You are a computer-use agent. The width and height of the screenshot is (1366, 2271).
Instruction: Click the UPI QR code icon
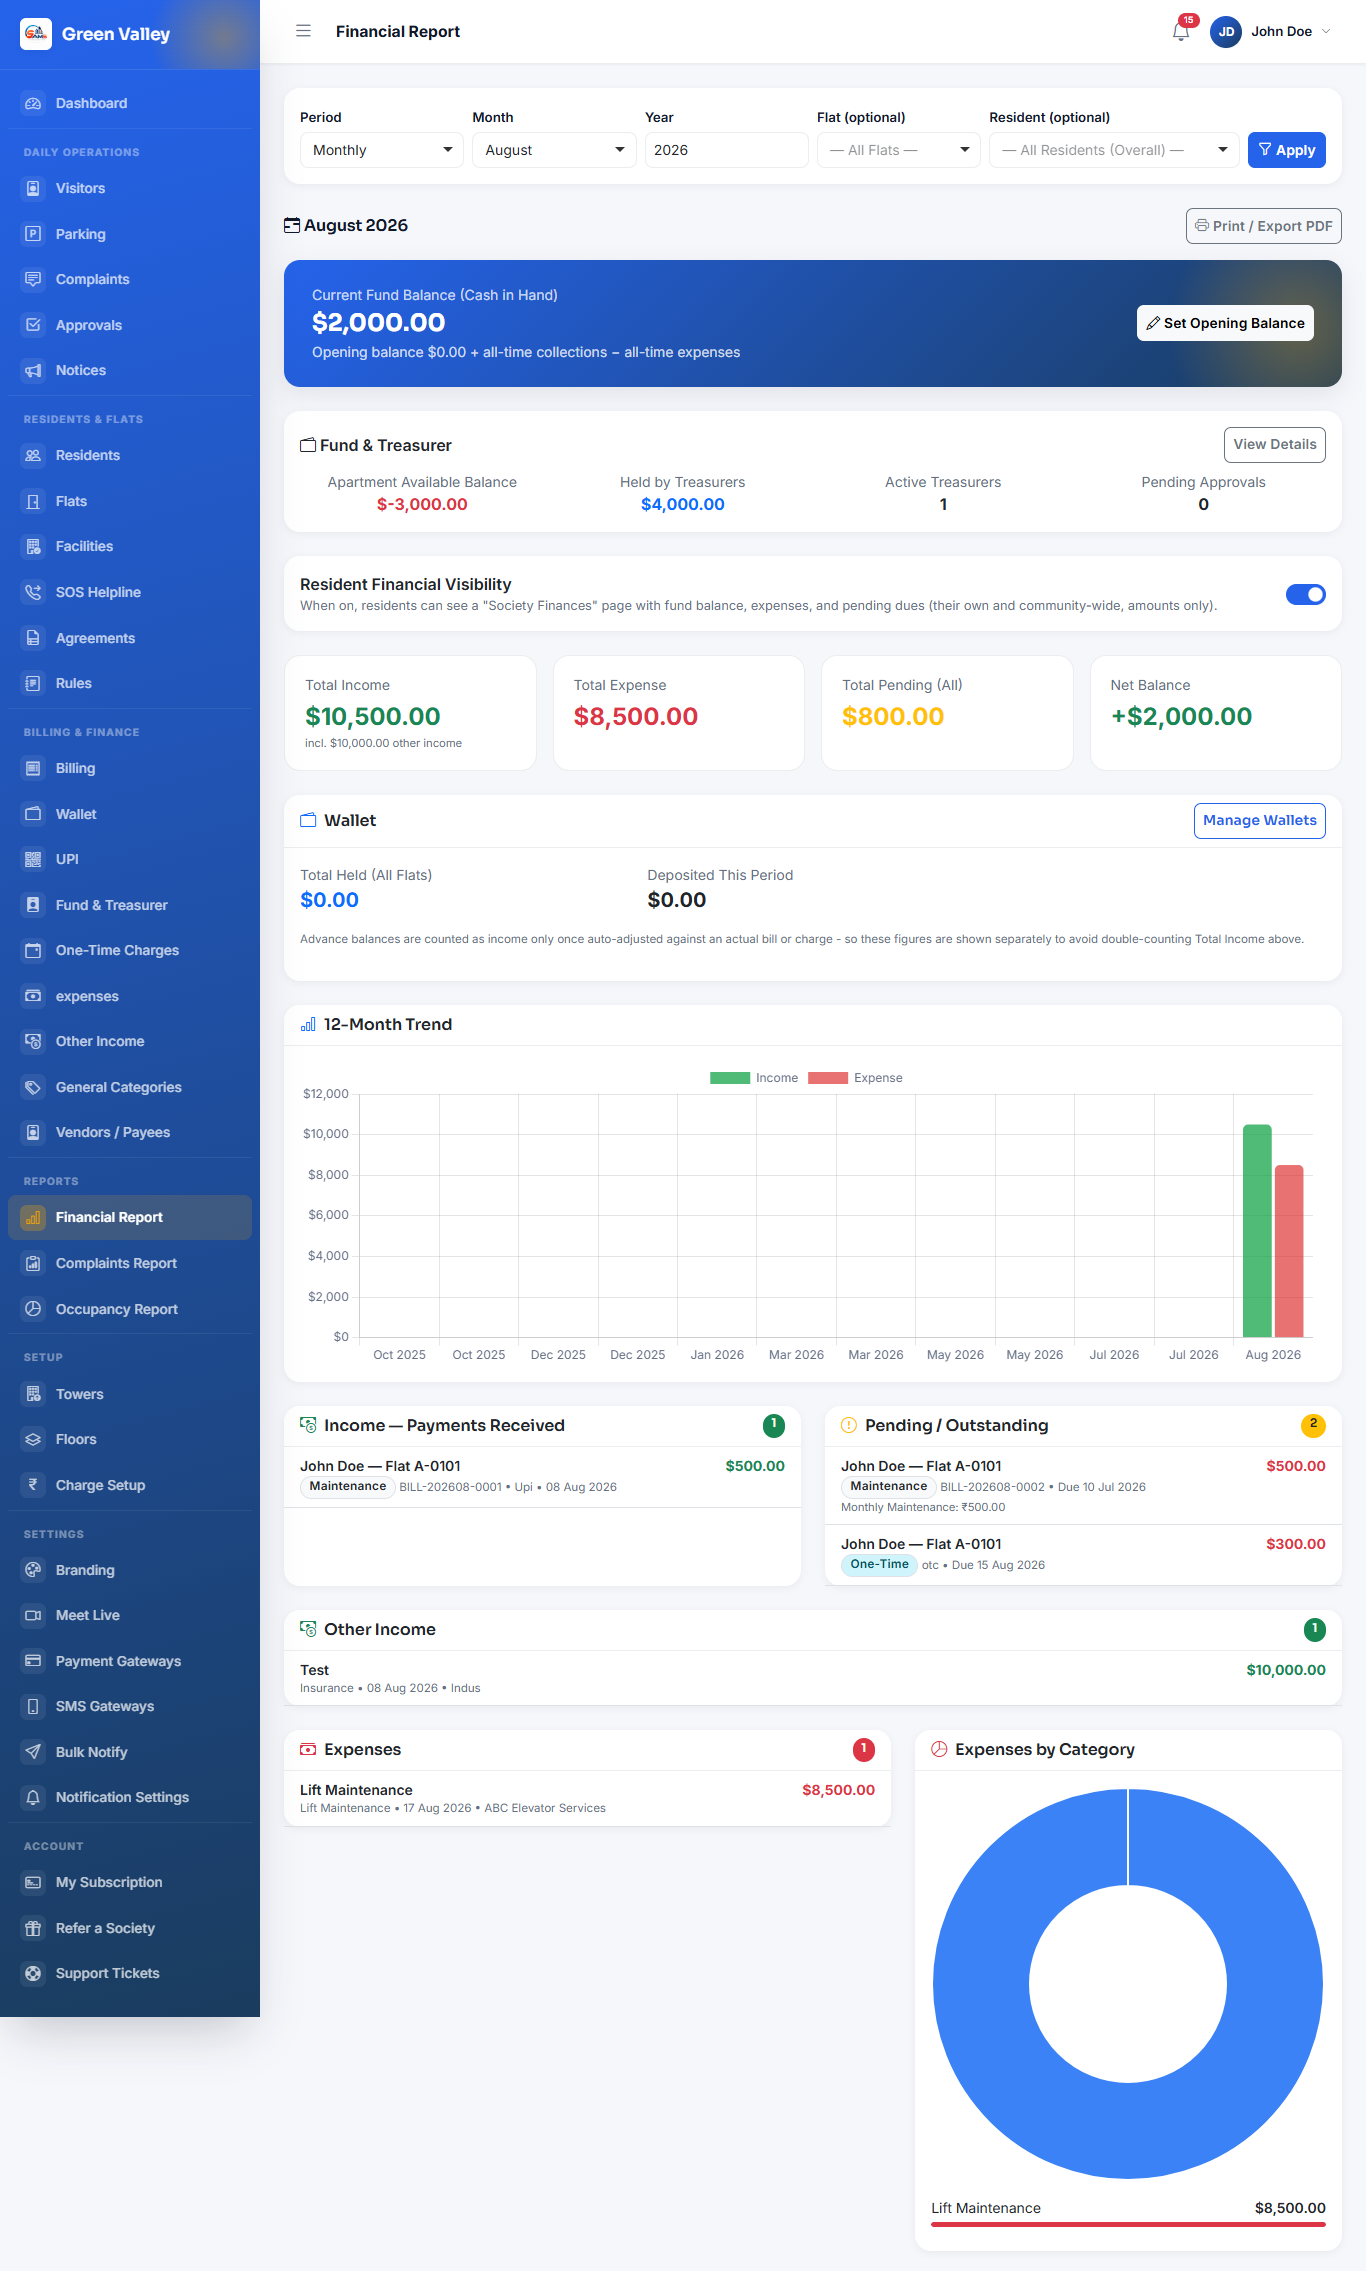(33, 859)
